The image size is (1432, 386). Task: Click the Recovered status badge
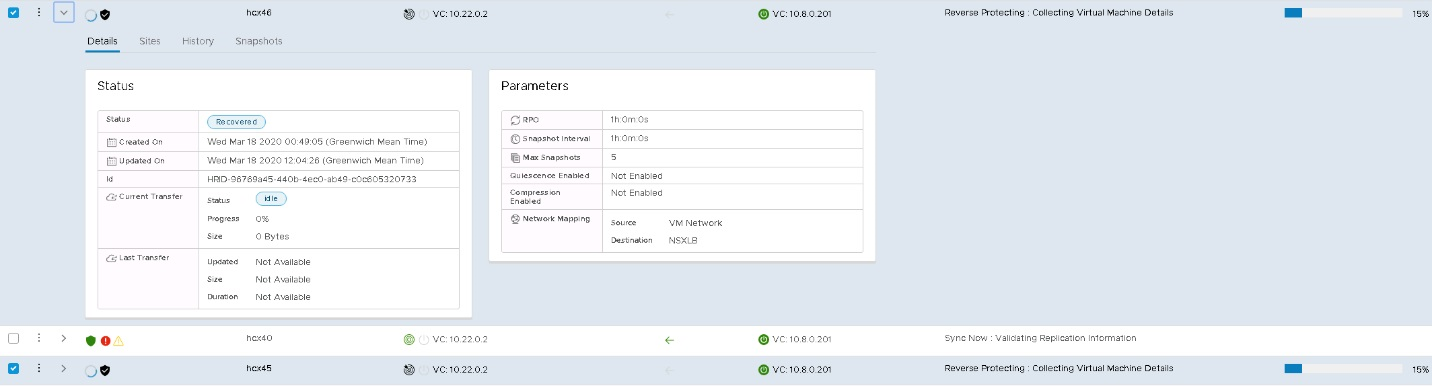(x=236, y=122)
